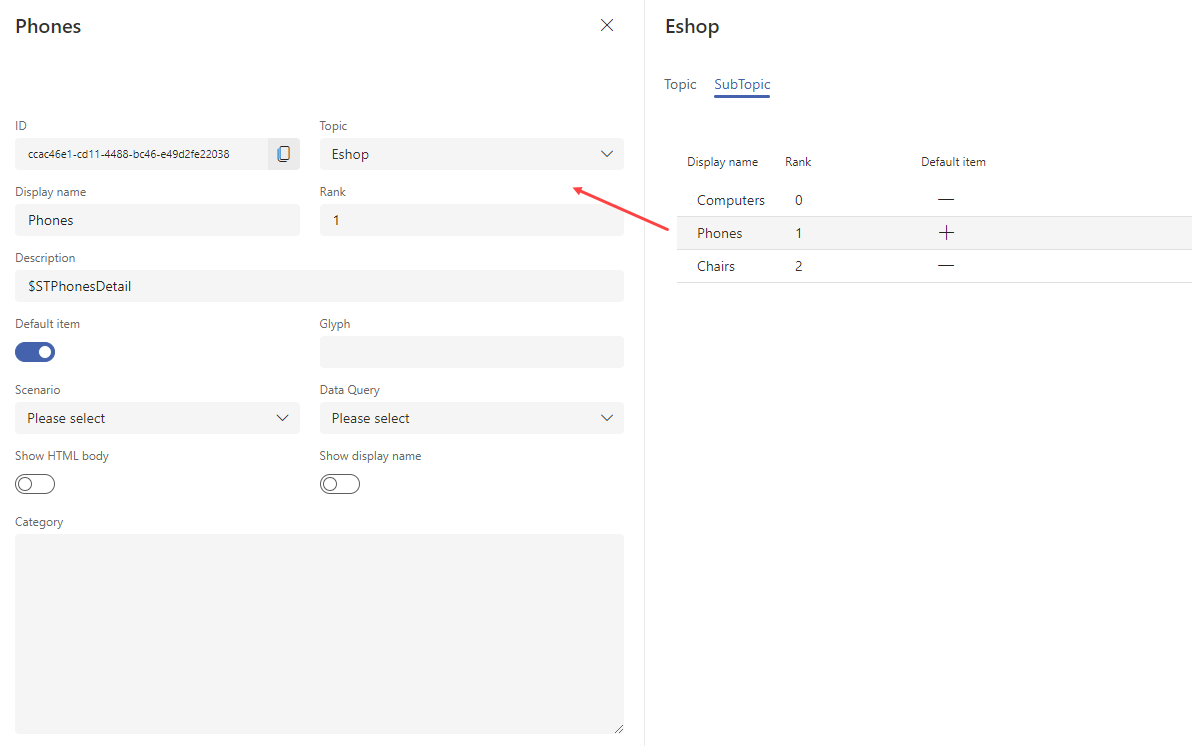Click the Phones panel heading

pos(48,27)
